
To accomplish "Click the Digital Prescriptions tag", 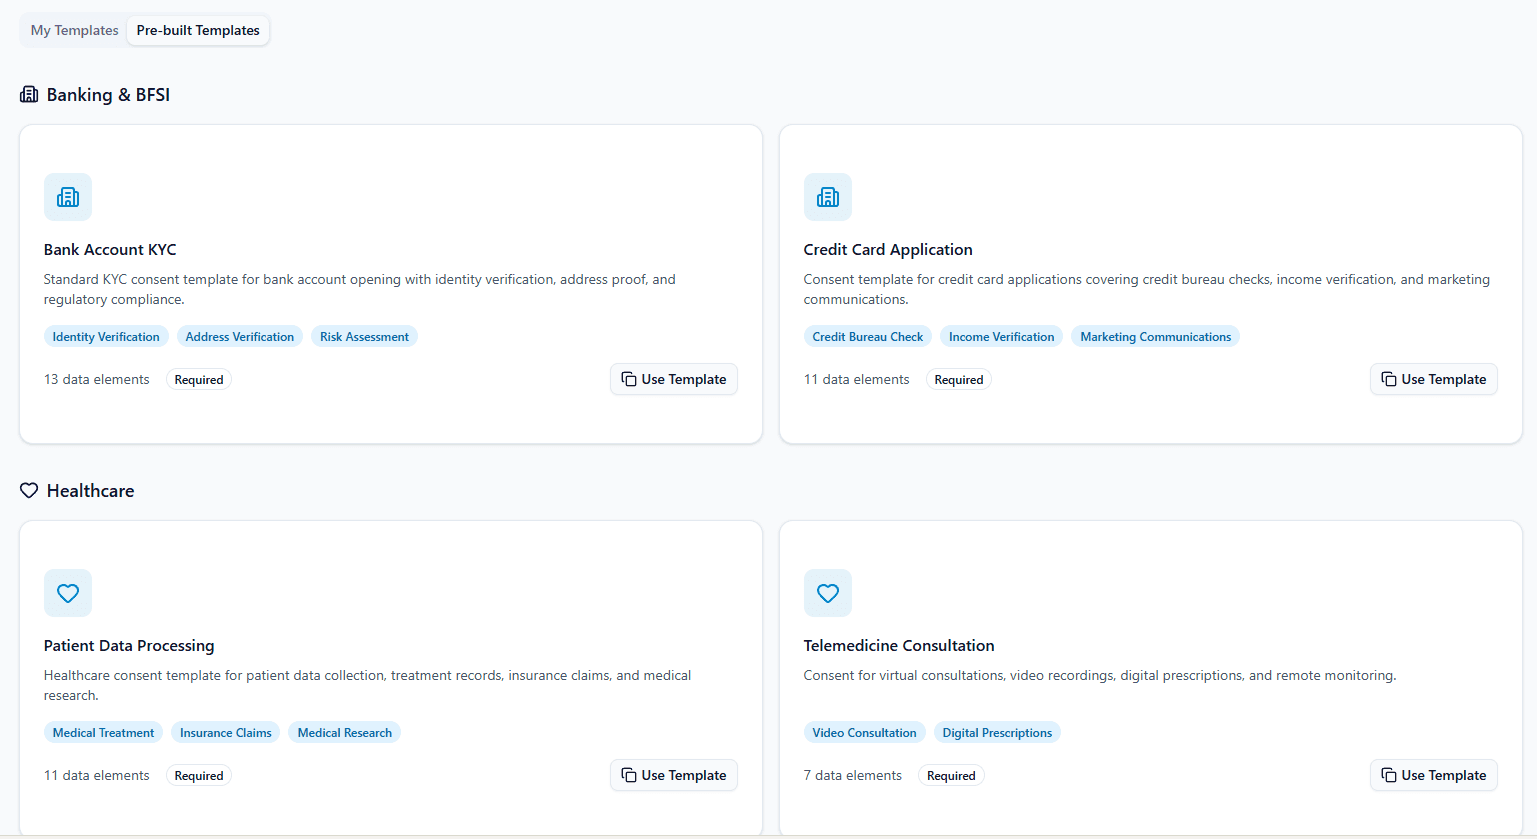I will point(997,732).
